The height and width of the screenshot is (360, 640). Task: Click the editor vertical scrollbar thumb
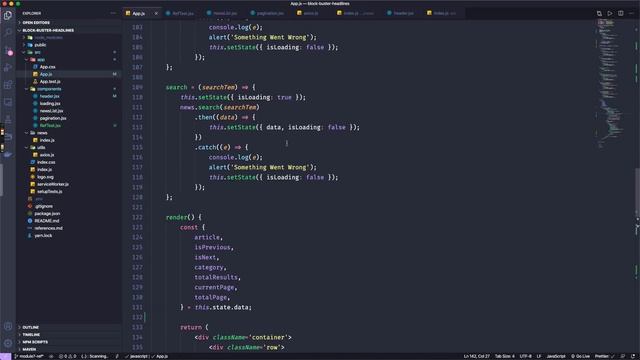click(638, 193)
